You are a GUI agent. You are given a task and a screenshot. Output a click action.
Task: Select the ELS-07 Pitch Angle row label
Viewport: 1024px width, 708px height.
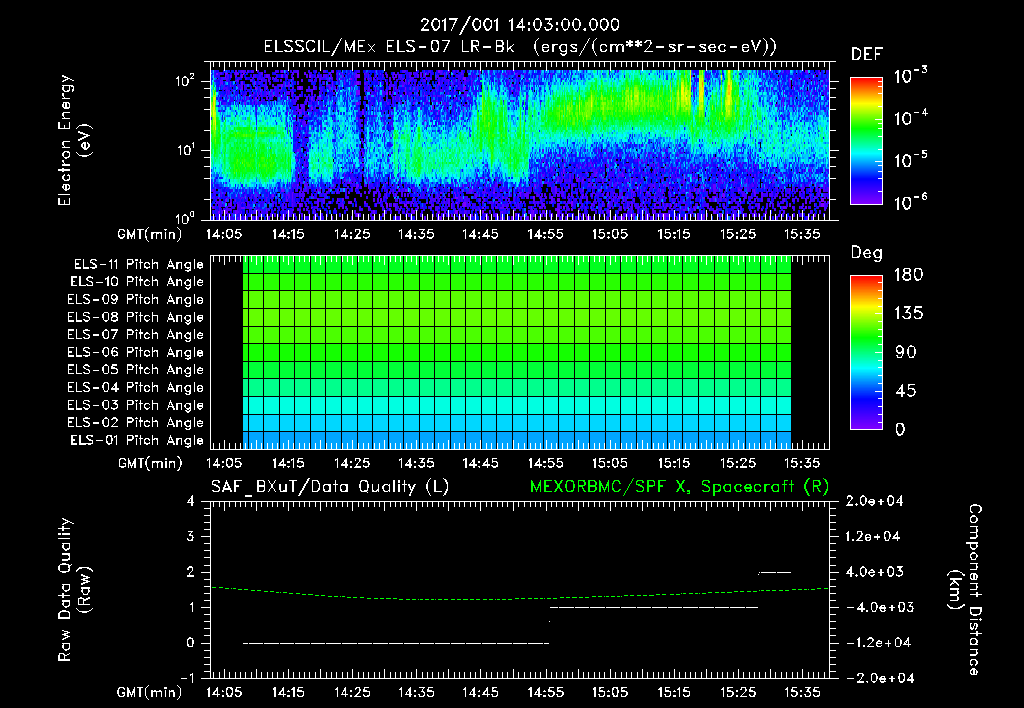click(x=135, y=335)
